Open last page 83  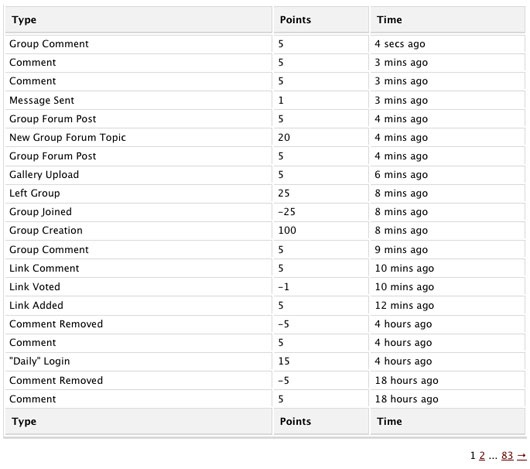[x=507, y=456]
